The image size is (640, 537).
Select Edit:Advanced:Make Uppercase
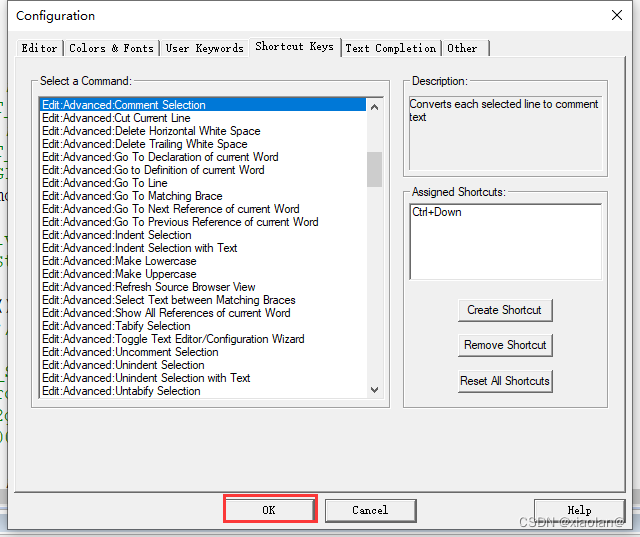click(x=203, y=274)
